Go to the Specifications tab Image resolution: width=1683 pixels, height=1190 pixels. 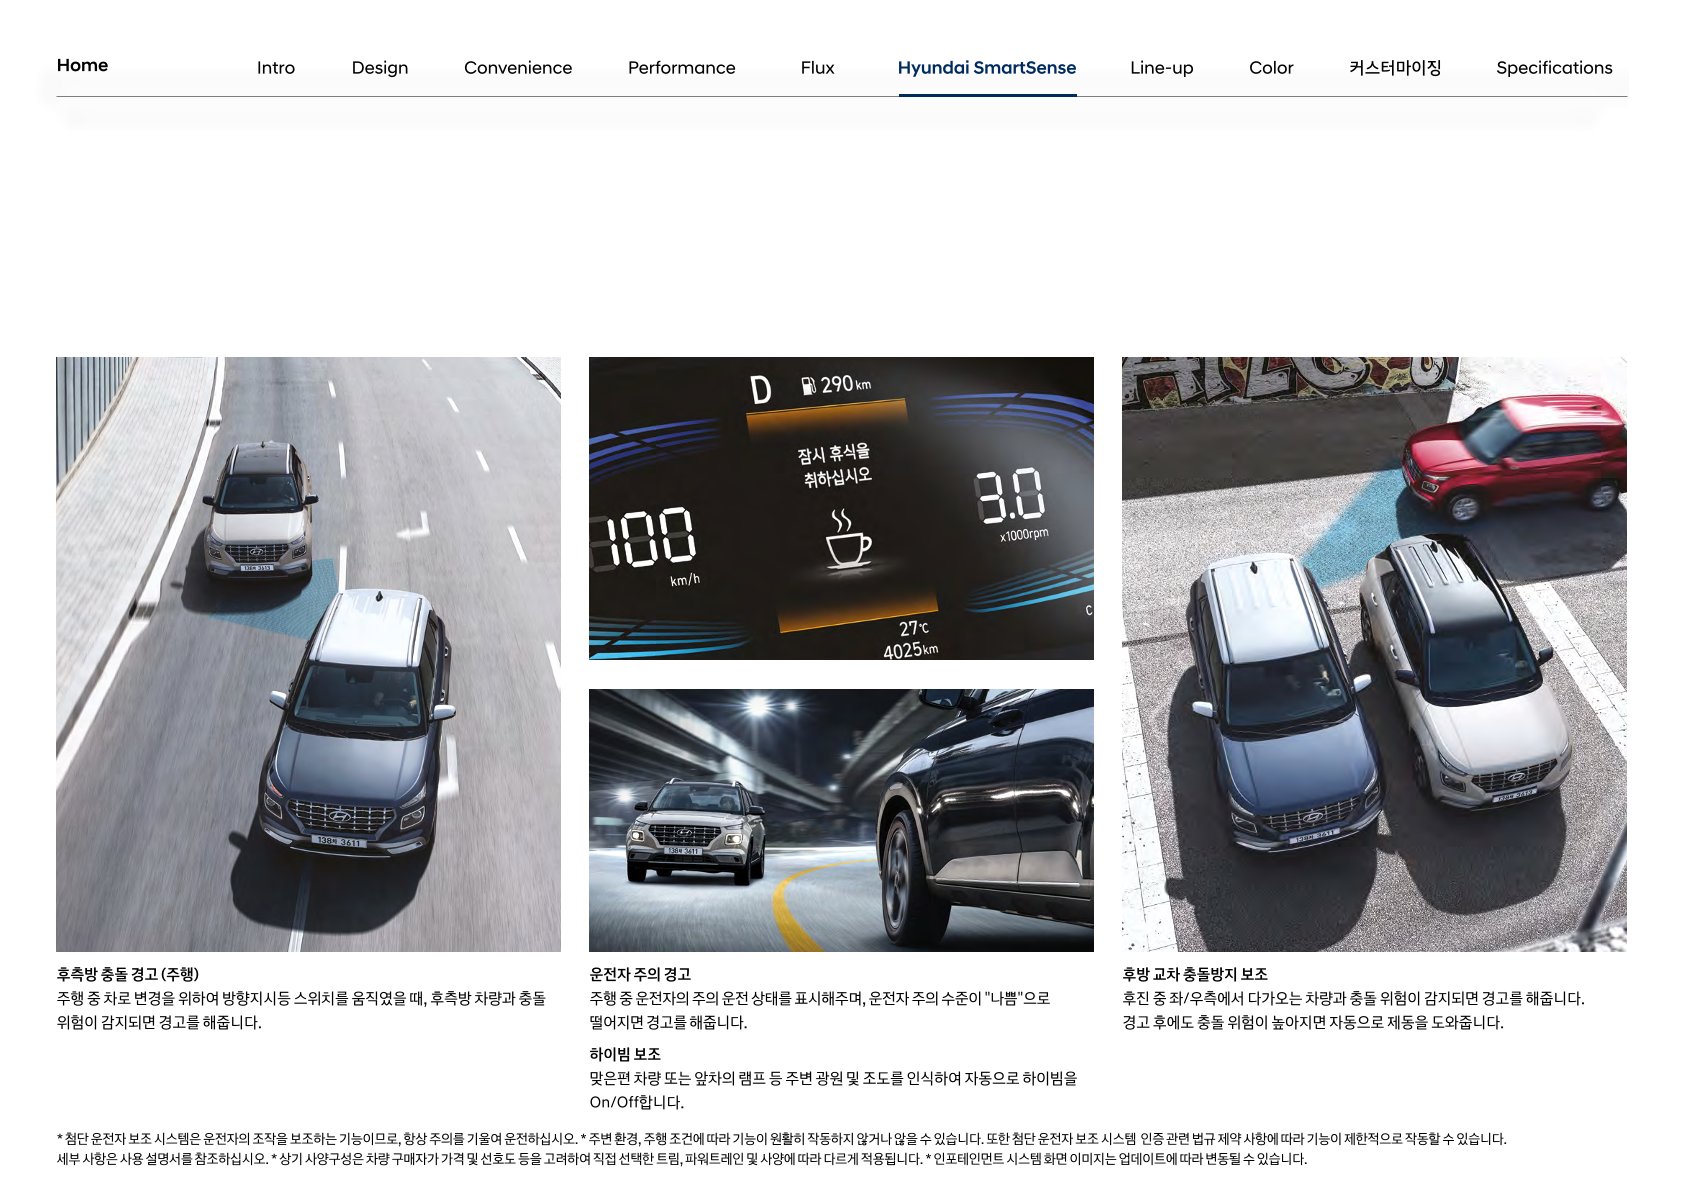coord(1554,68)
